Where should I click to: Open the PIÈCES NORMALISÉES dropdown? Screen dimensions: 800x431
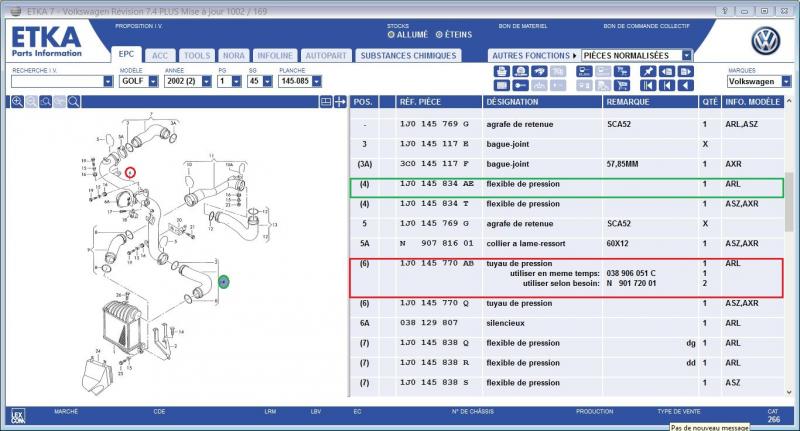(x=687, y=55)
